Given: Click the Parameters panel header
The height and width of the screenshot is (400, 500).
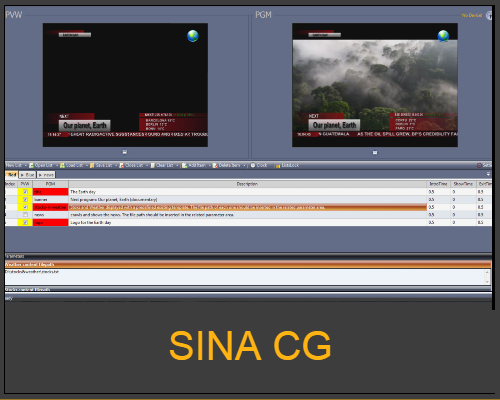Looking at the screenshot, I should click(248, 256).
